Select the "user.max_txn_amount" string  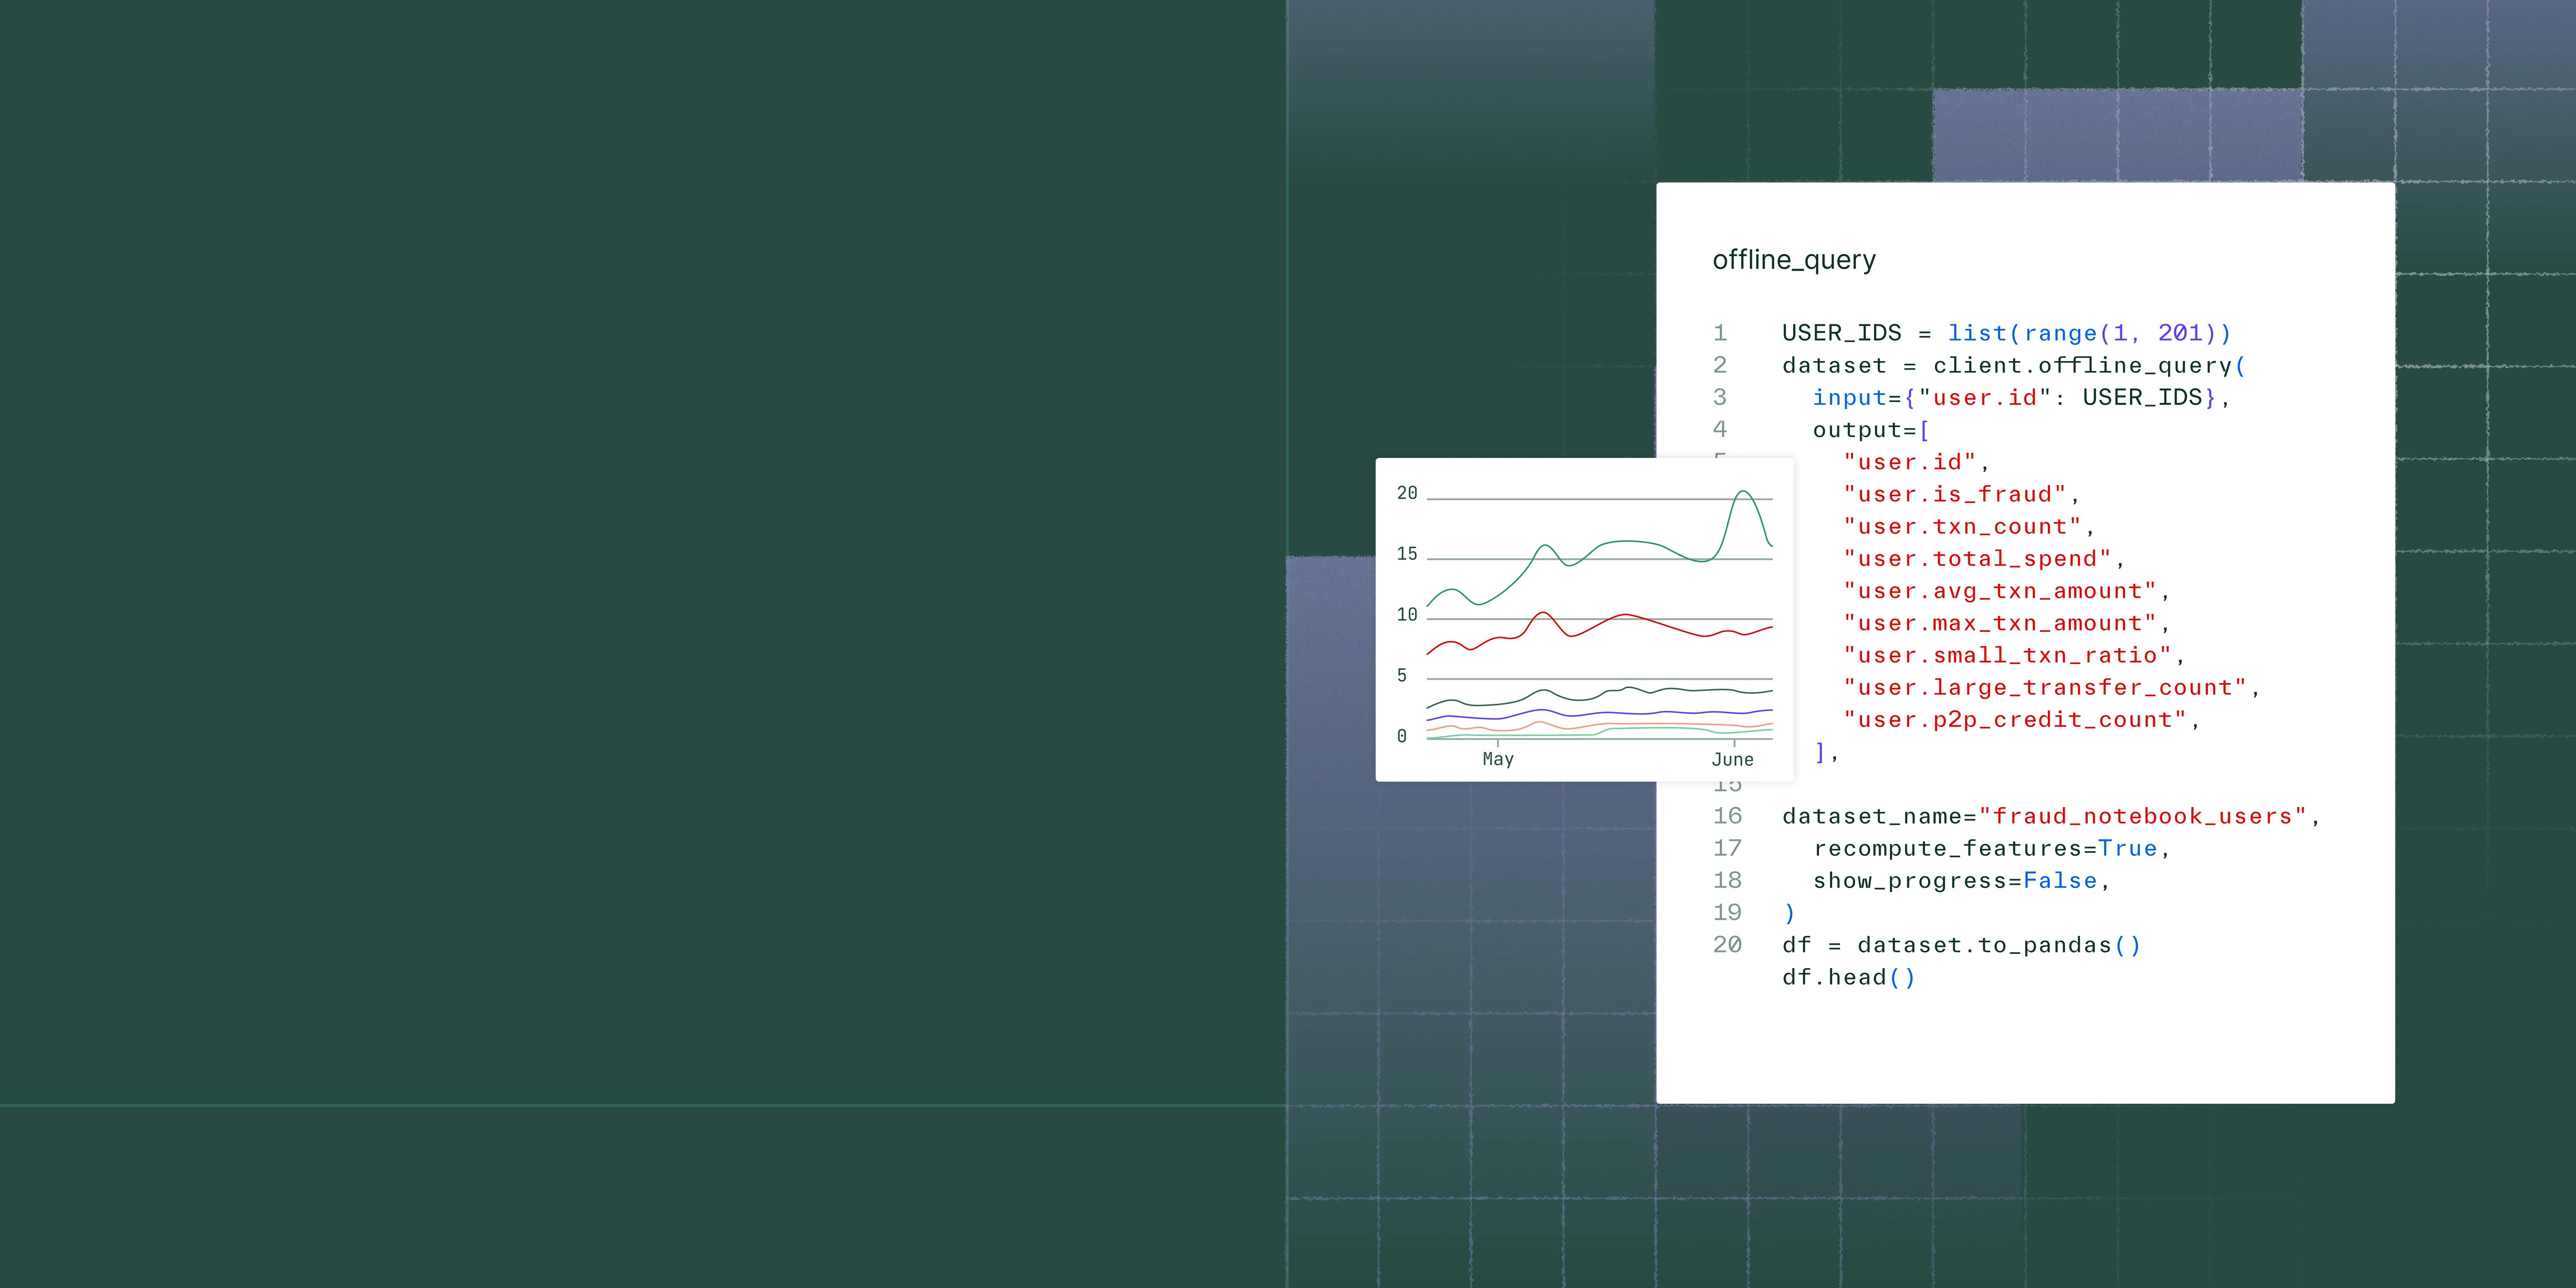point(2000,623)
